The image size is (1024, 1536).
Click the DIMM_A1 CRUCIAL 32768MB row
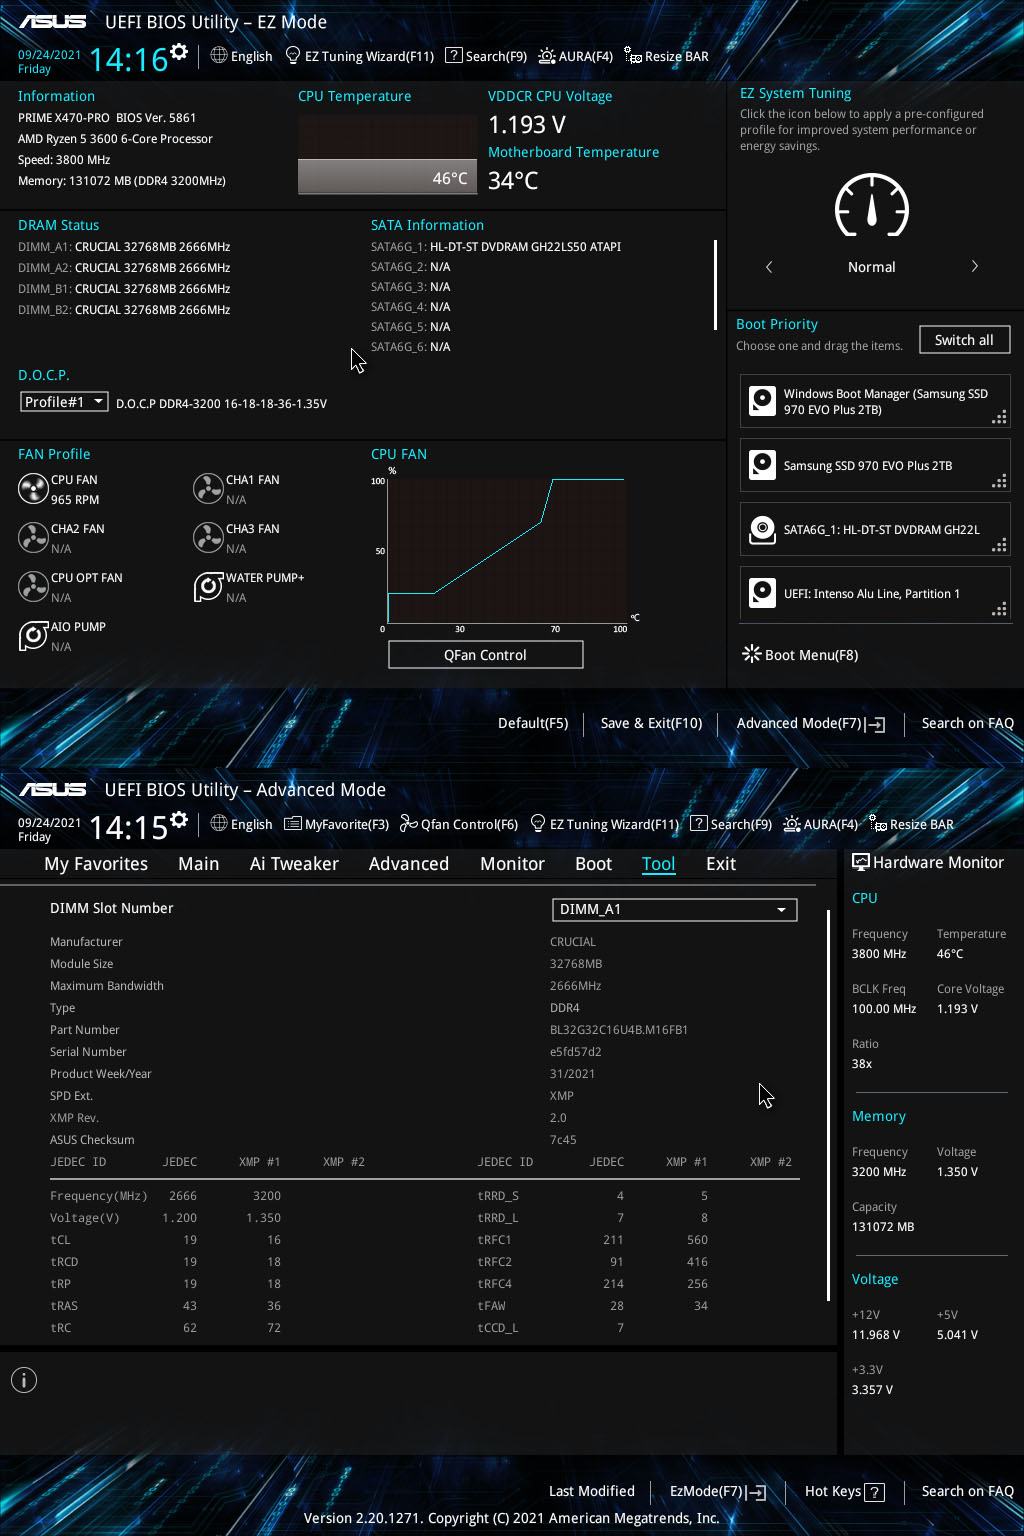point(124,246)
